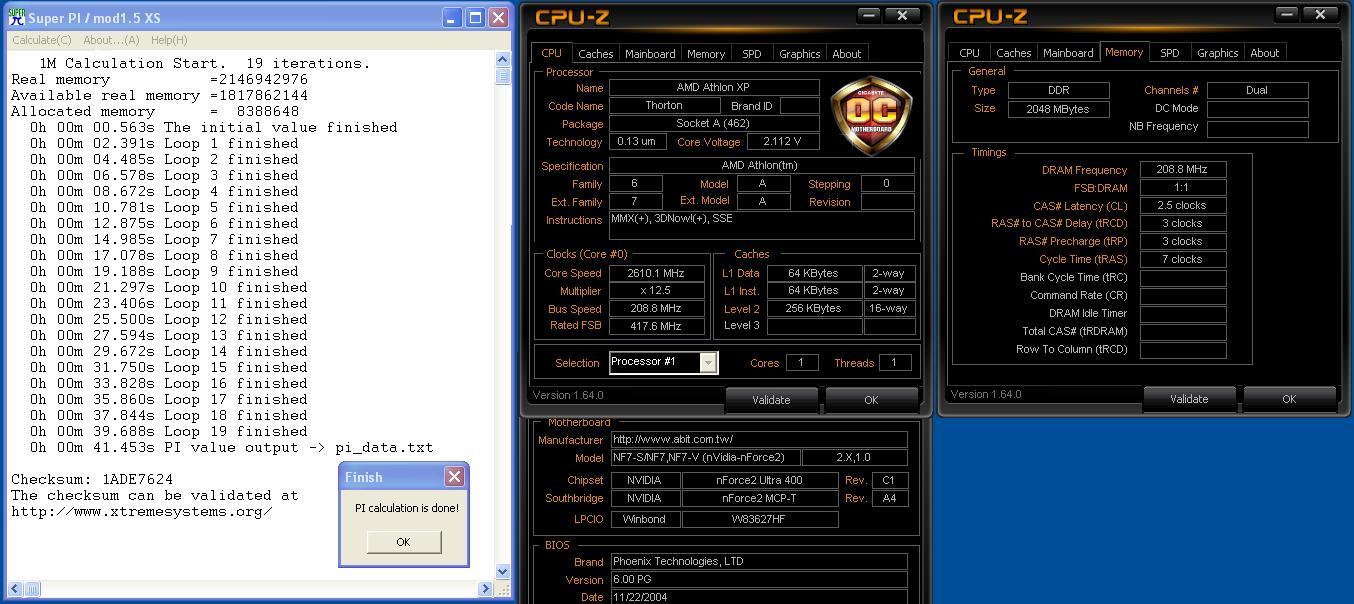Click the BIOS Brand Phoenix Technologies field

coord(759,562)
